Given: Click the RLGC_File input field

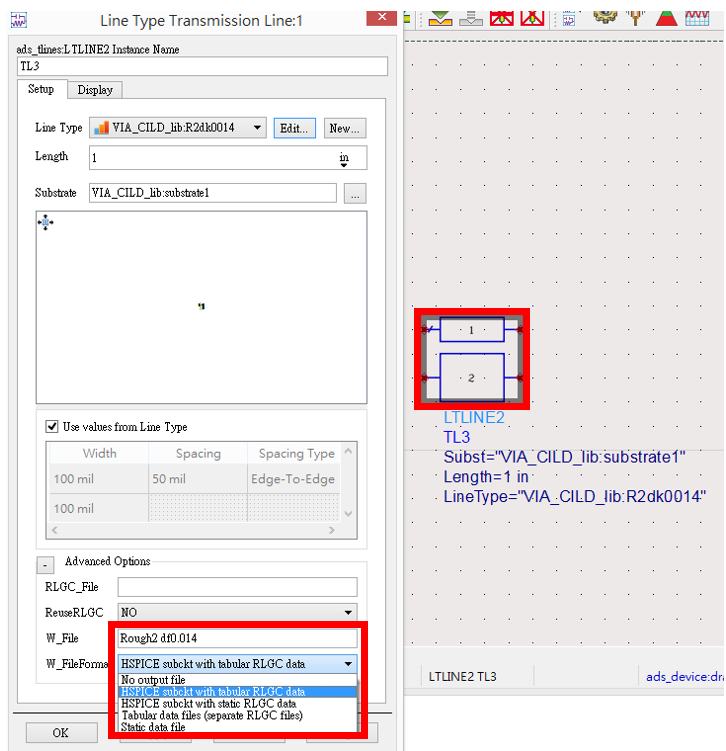Looking at the screenshot, I should coord(238,587).
